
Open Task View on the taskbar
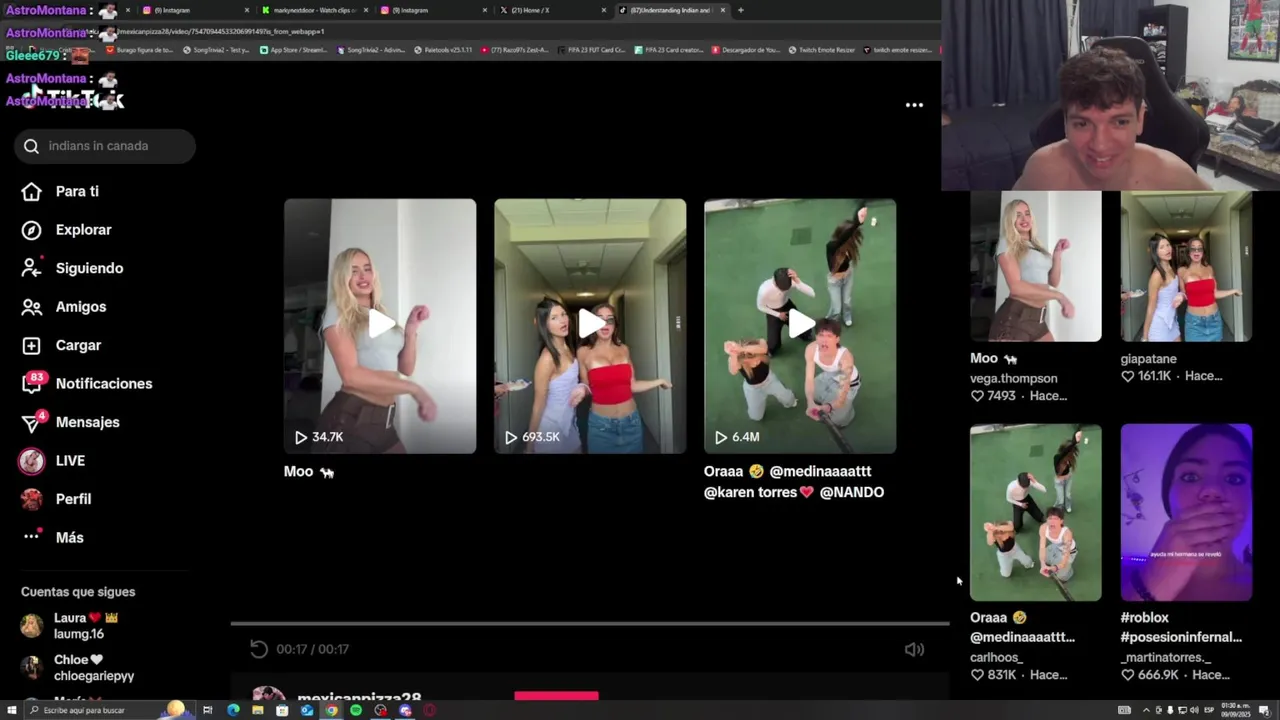tap(208, 710)
